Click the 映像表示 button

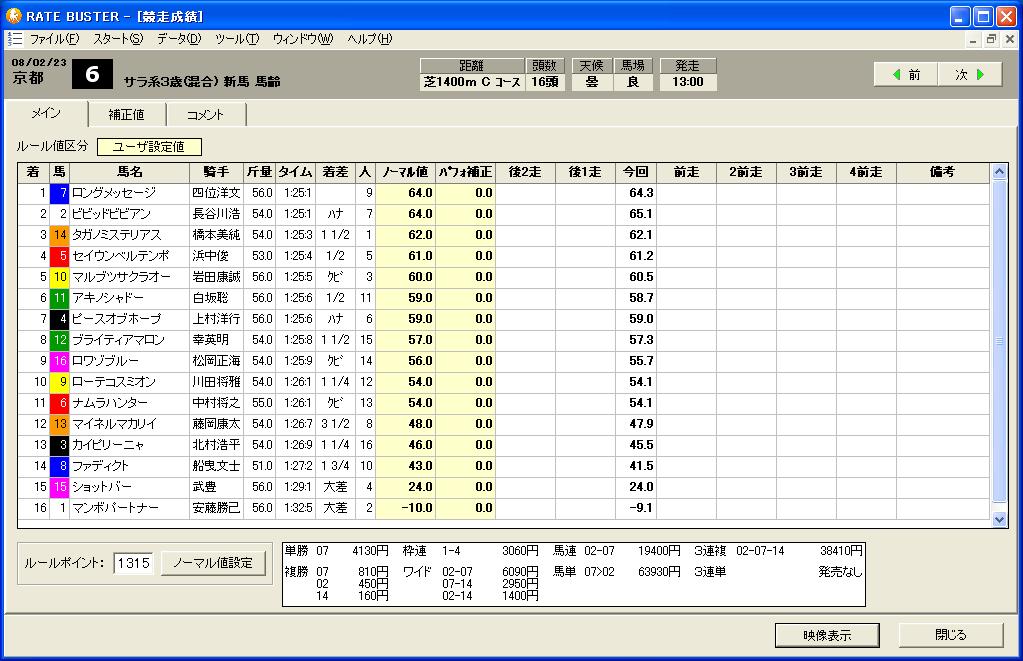(827, 635)
